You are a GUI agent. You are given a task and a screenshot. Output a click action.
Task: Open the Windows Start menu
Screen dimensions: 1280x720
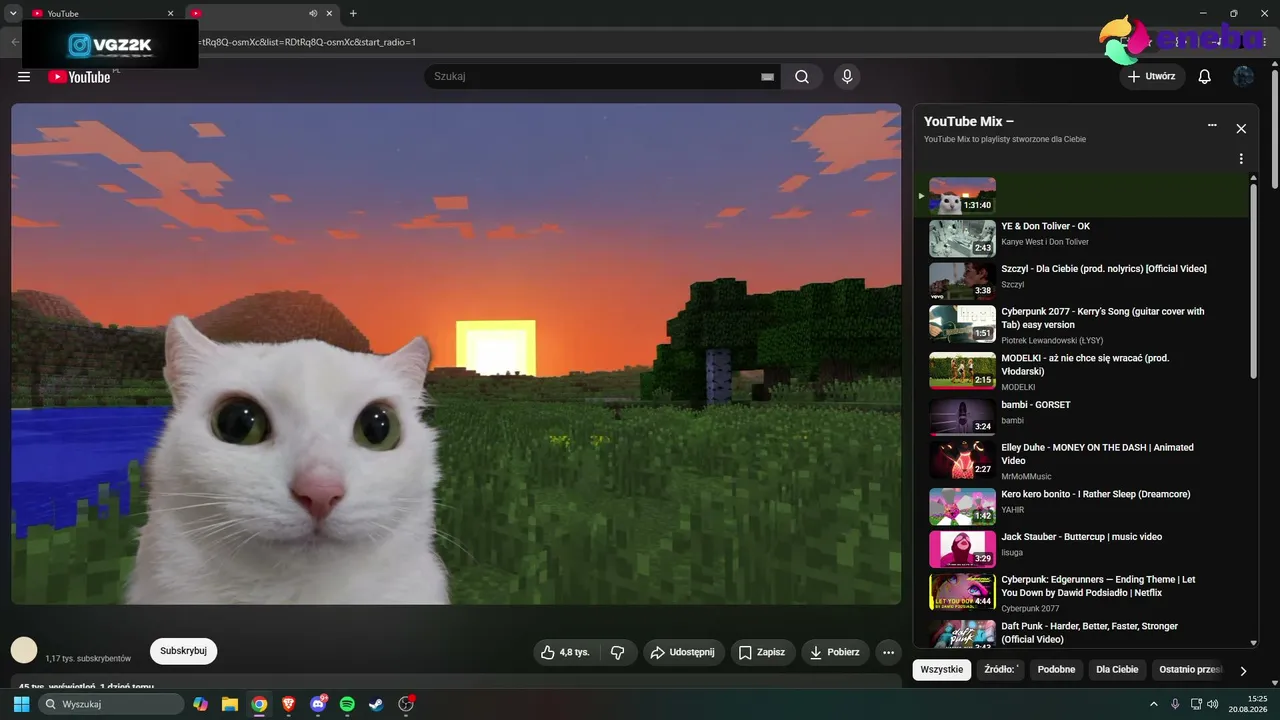(x=21, y=704)
